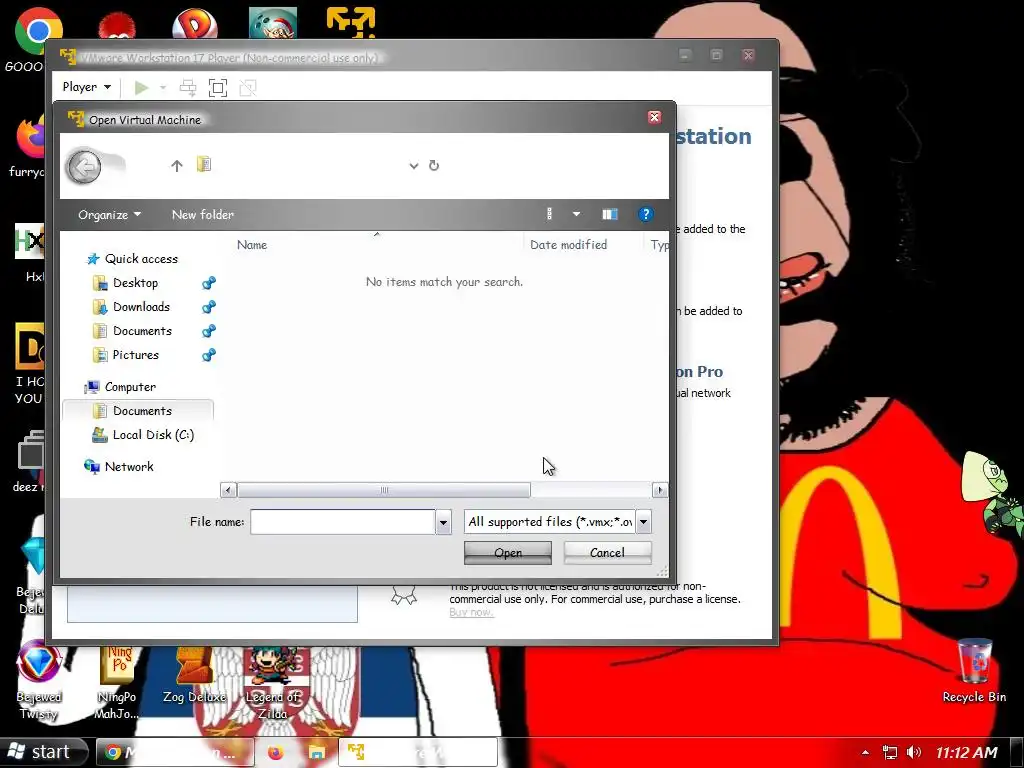The width and height of the screenshot is (1024, 768).
Task: Close the Open Virtual Machine dialog
Action: tap(654, 118)
